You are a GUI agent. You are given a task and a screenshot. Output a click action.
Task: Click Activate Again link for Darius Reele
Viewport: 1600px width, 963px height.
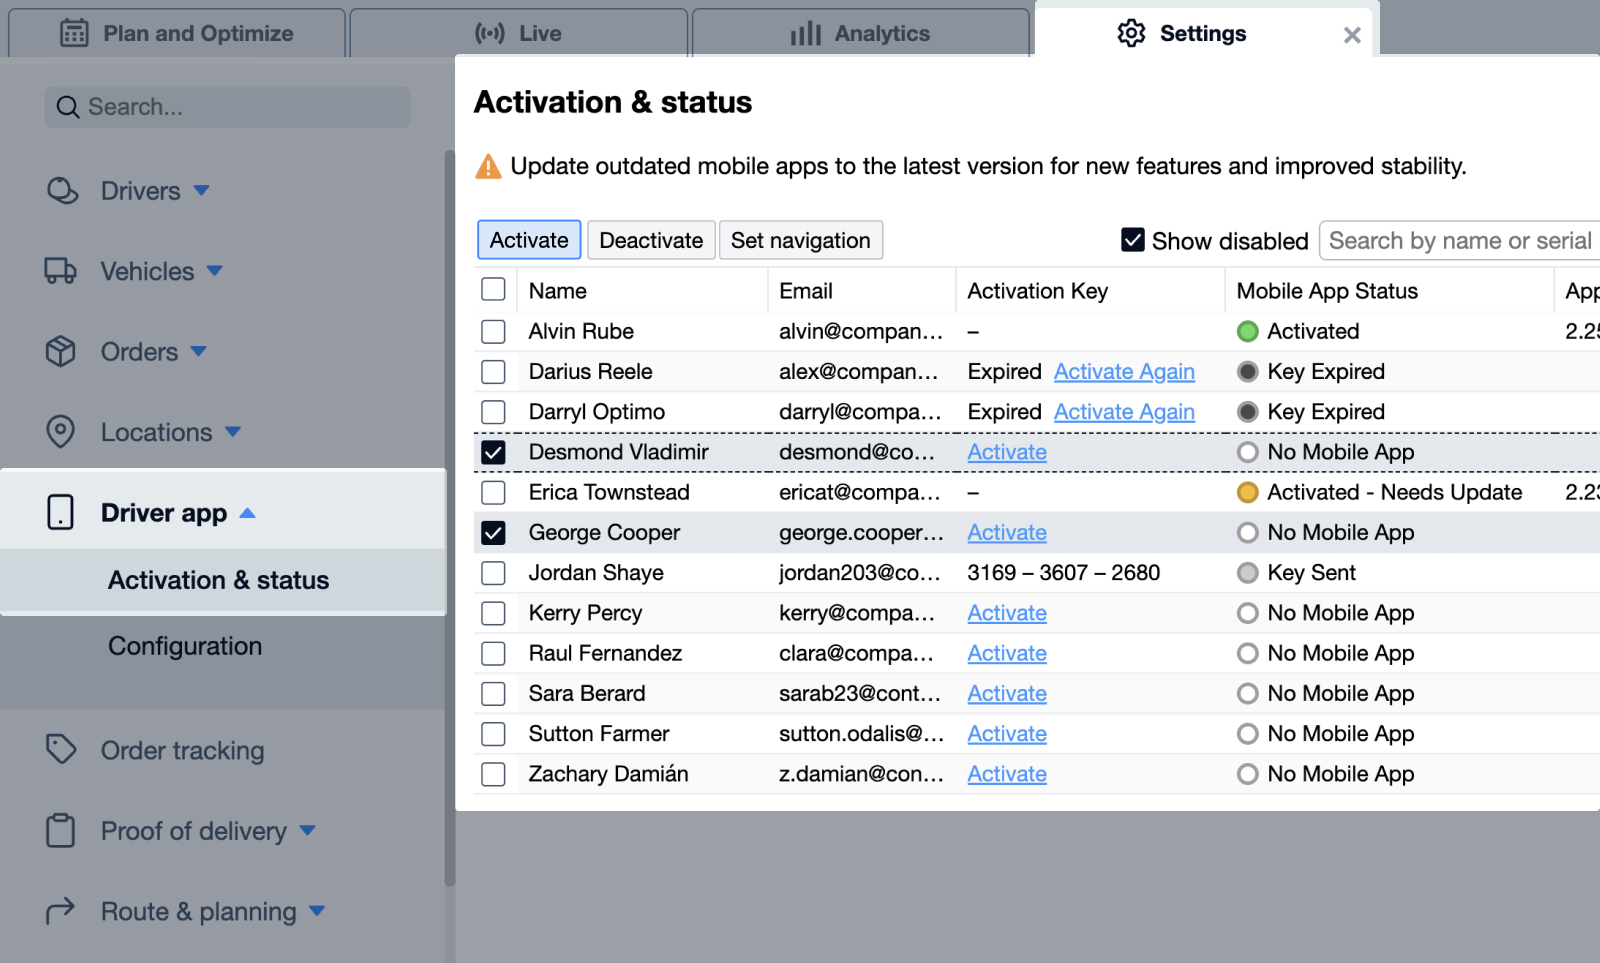1124,372
